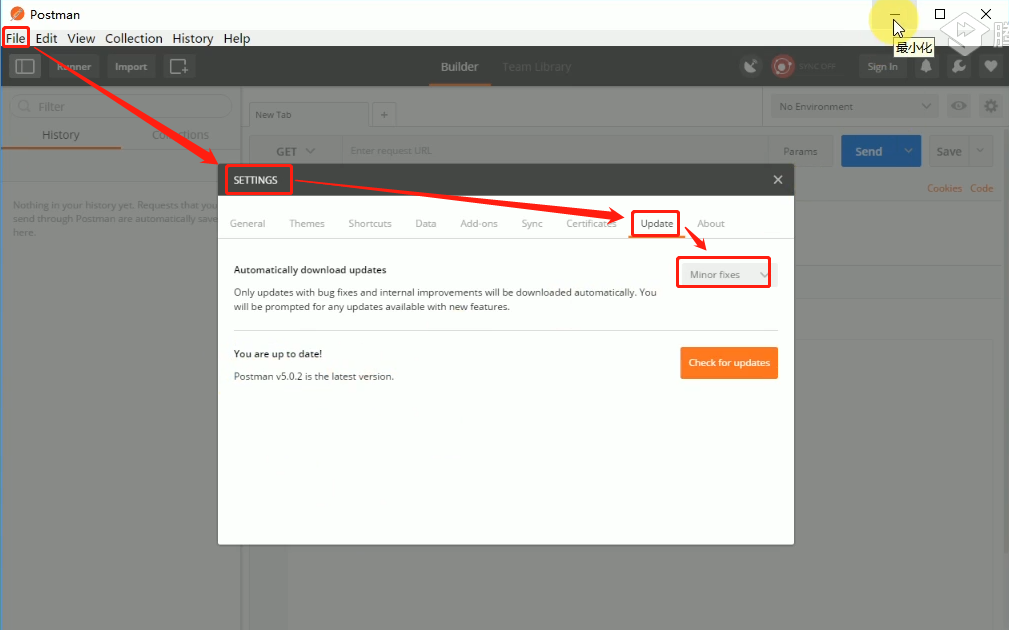The height and width of the screenshot is (630, 1009).
Task: Switch to the Themes settings tab
Action: click(x=307, y=223)
